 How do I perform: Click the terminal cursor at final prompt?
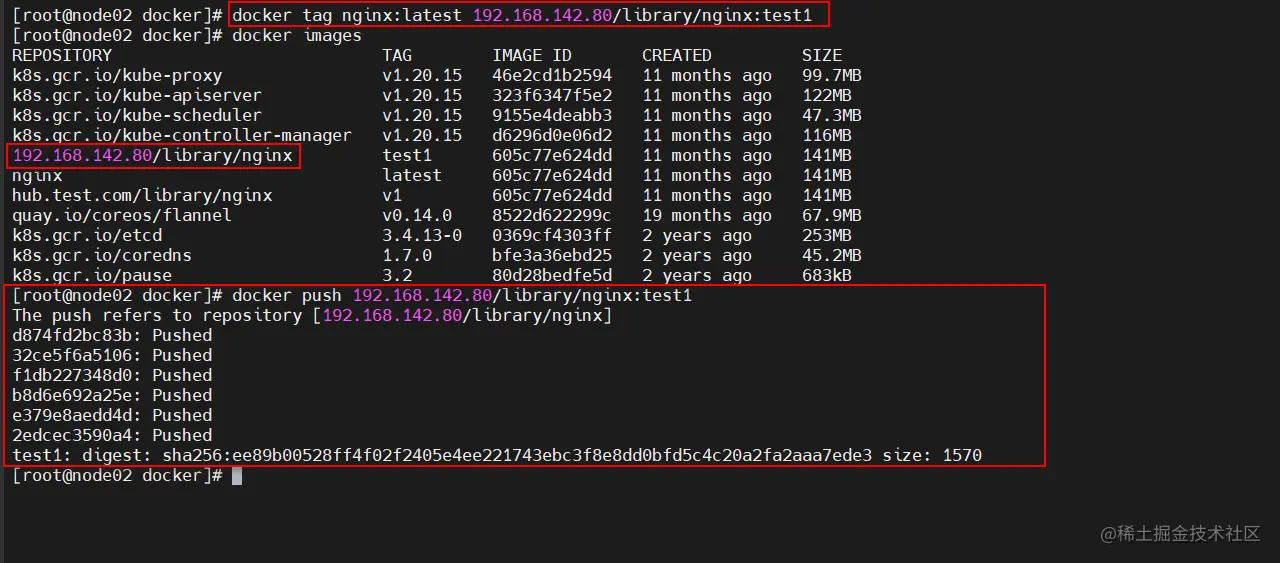237,475
